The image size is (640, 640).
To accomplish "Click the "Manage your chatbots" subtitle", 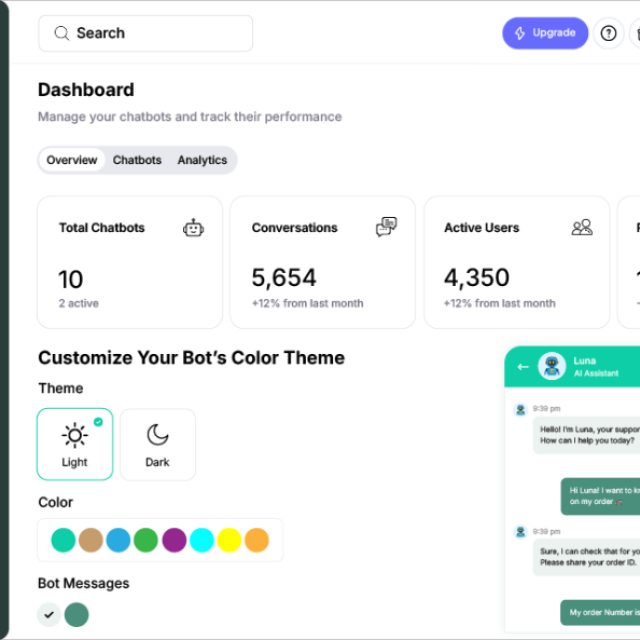I will [x=190, y=117].
